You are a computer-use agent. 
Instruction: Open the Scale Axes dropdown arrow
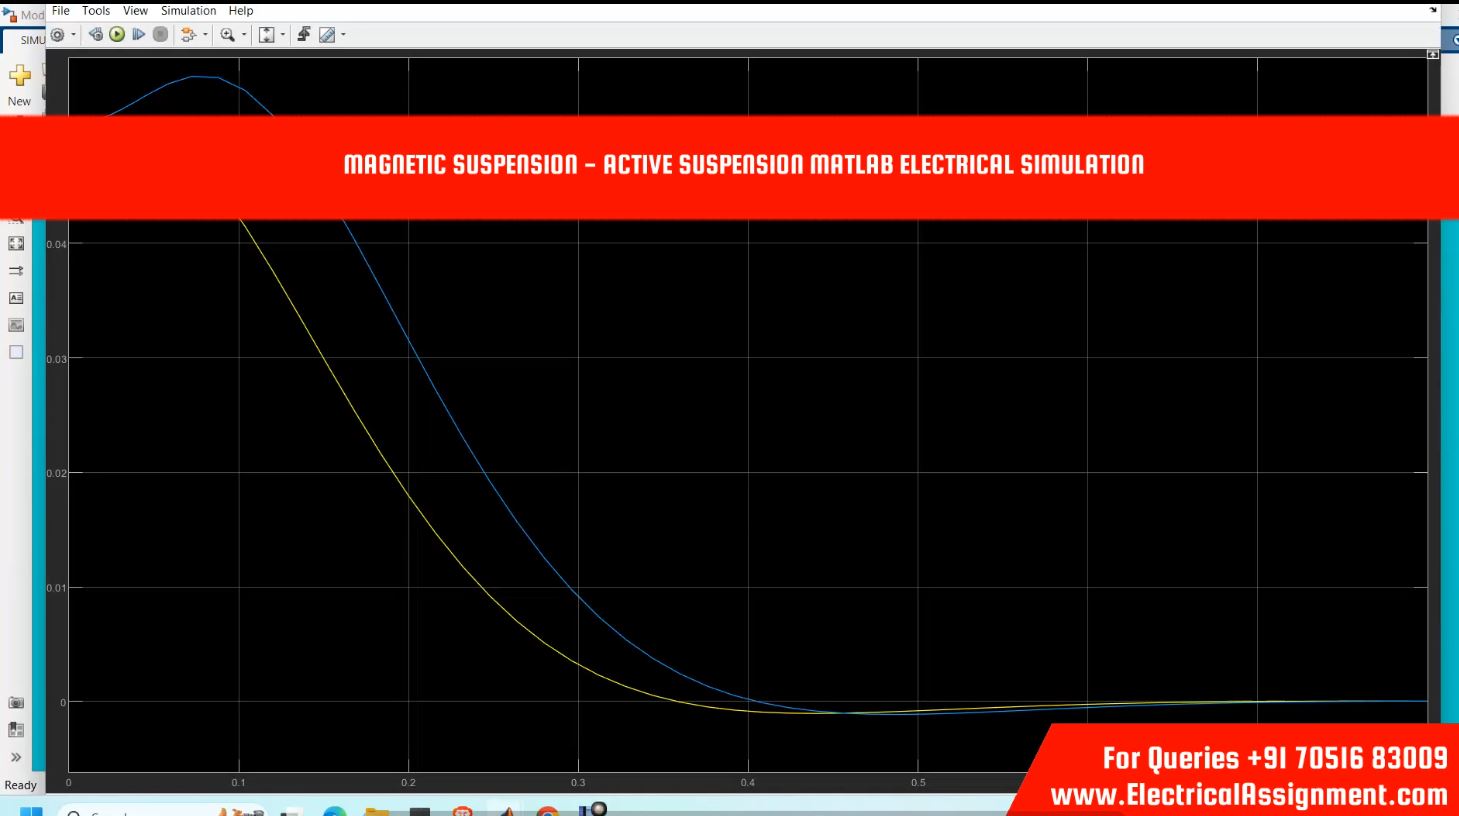[282, 35]
